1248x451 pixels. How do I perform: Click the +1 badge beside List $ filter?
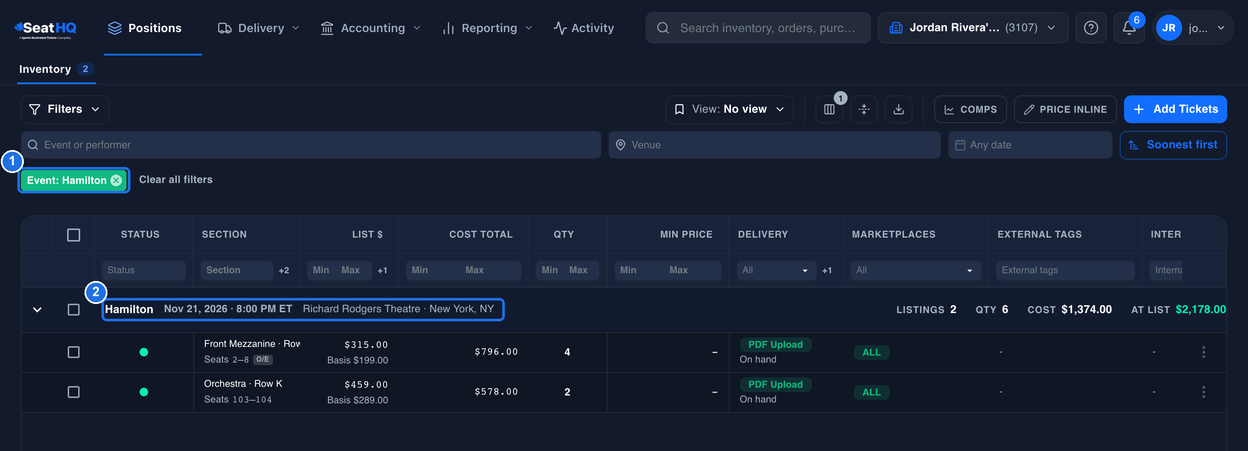coord(382,270)
